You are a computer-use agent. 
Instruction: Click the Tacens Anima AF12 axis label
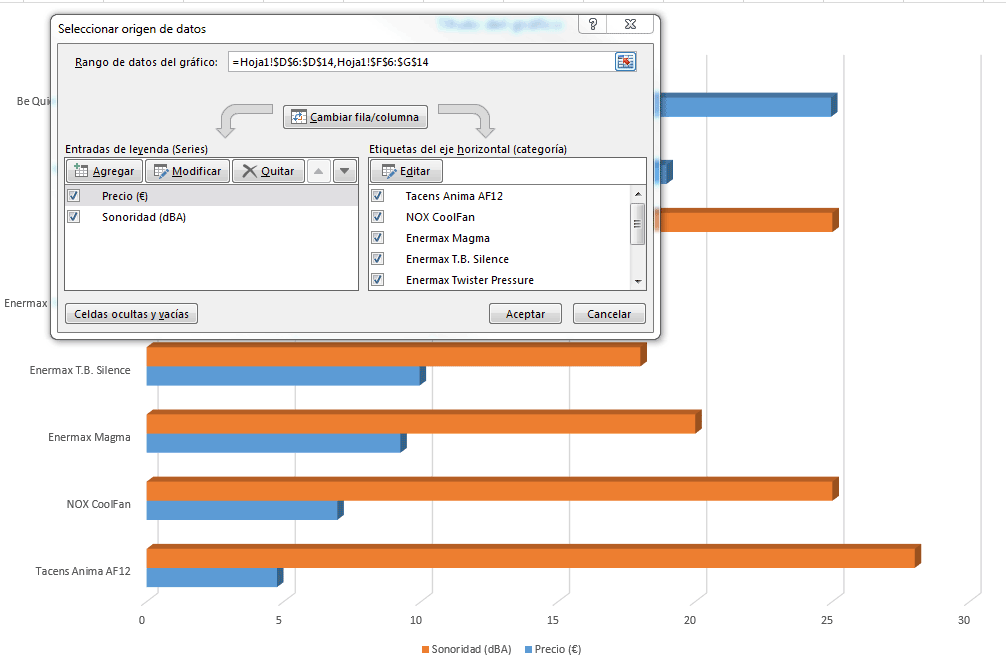[x=83, y=571]
